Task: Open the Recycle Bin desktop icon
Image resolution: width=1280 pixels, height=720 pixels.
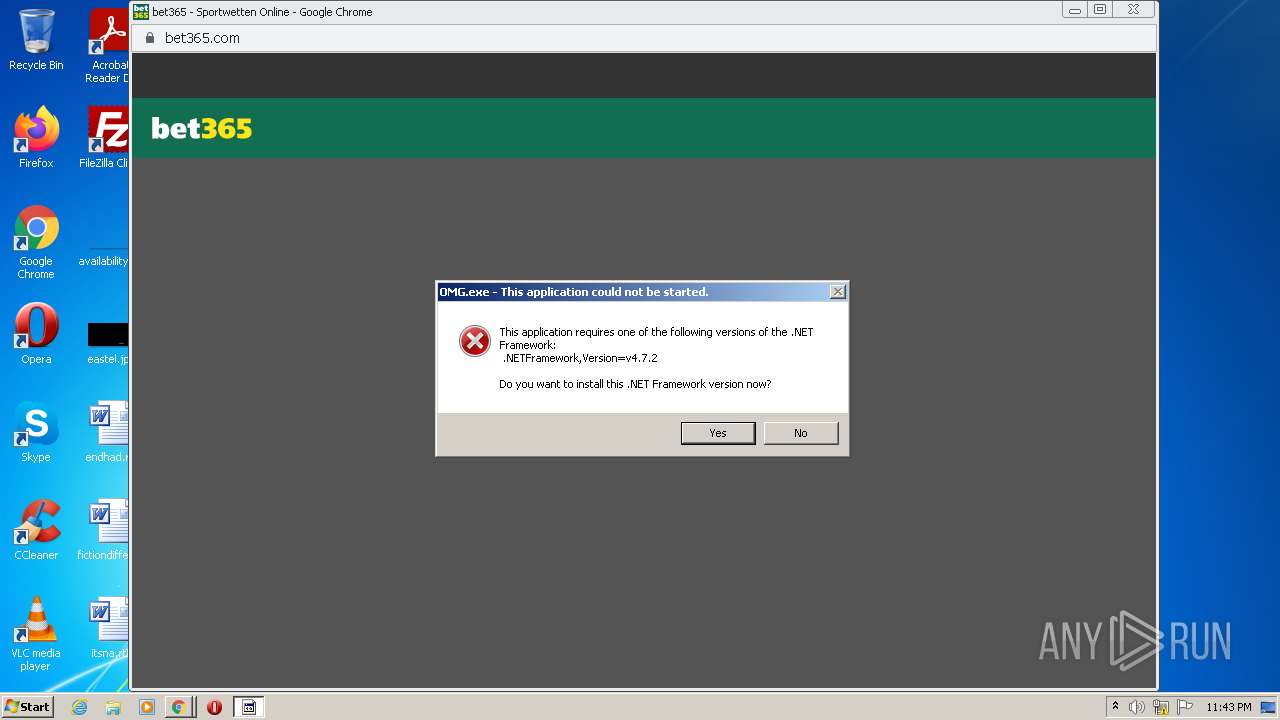Action: tap(36, 40)
